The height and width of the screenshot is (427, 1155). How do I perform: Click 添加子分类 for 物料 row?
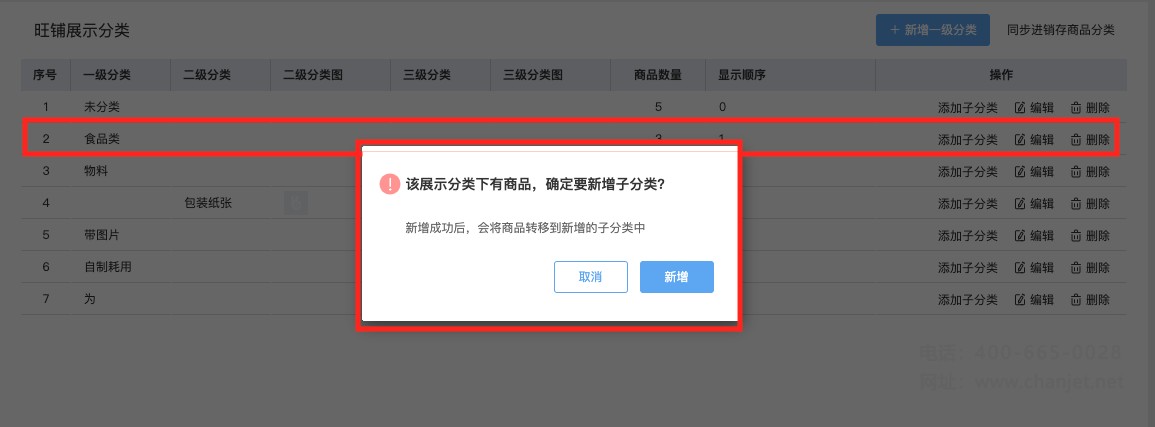967,172
